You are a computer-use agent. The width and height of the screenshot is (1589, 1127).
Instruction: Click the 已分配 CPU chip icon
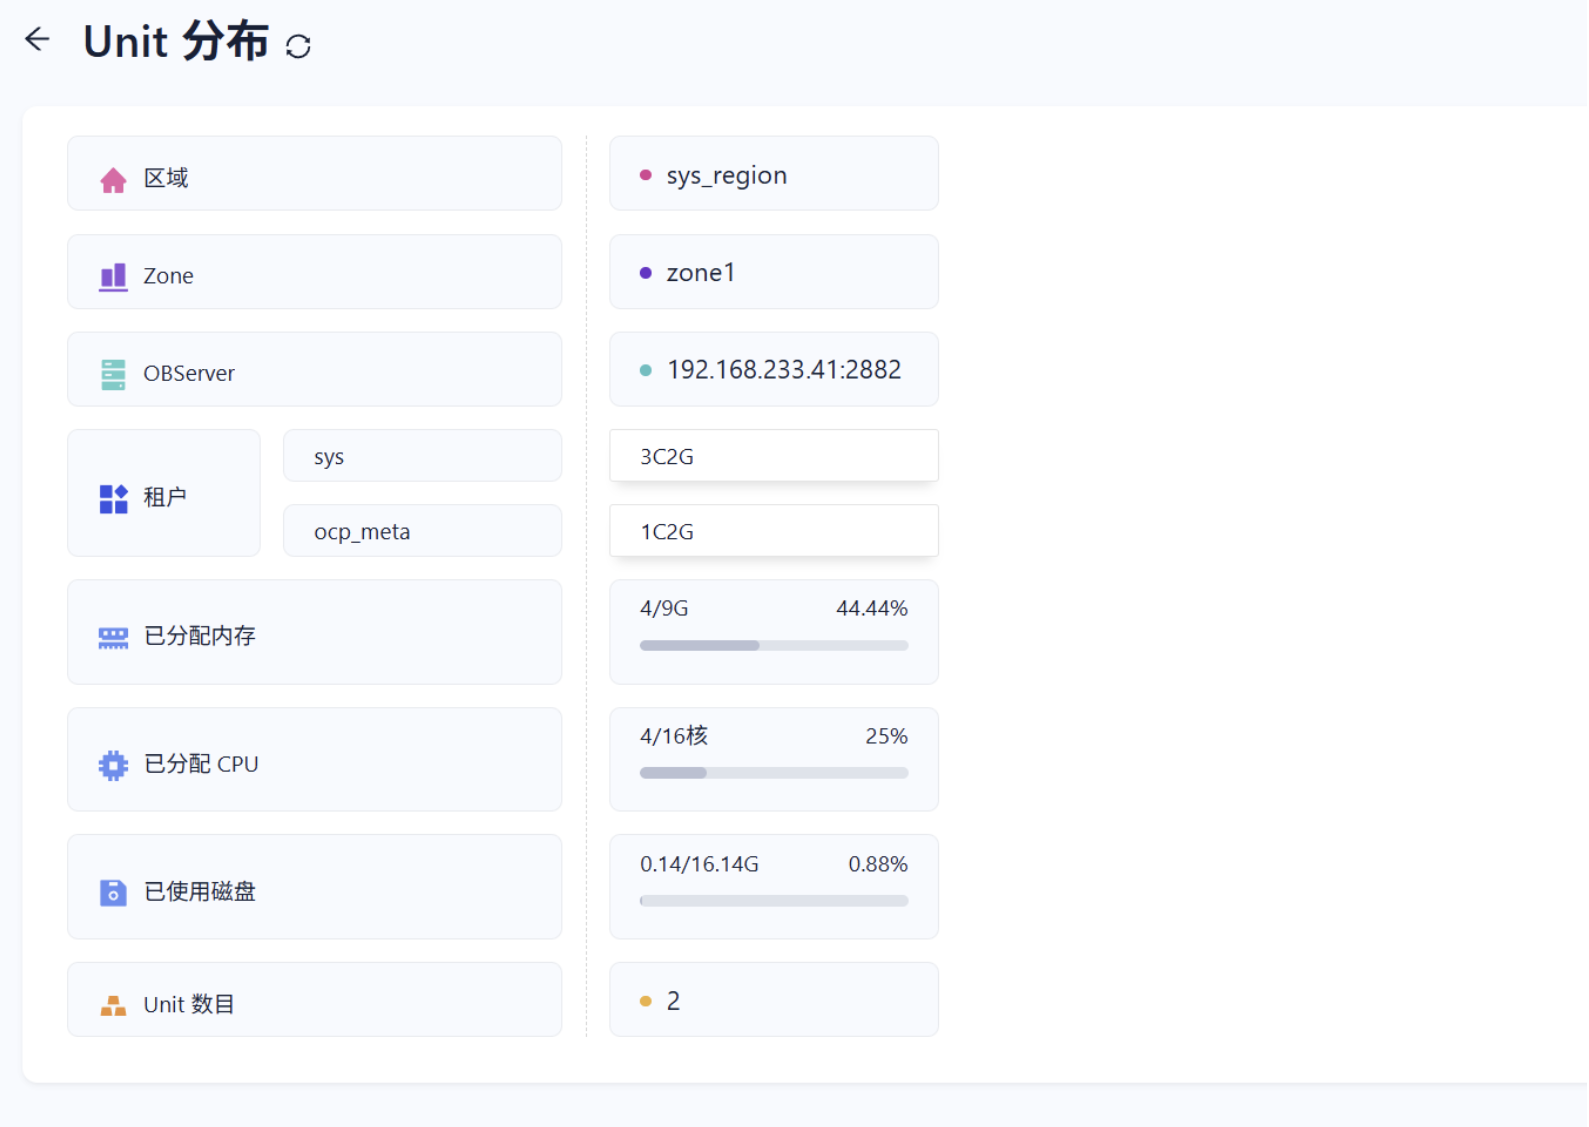point(113,765)
